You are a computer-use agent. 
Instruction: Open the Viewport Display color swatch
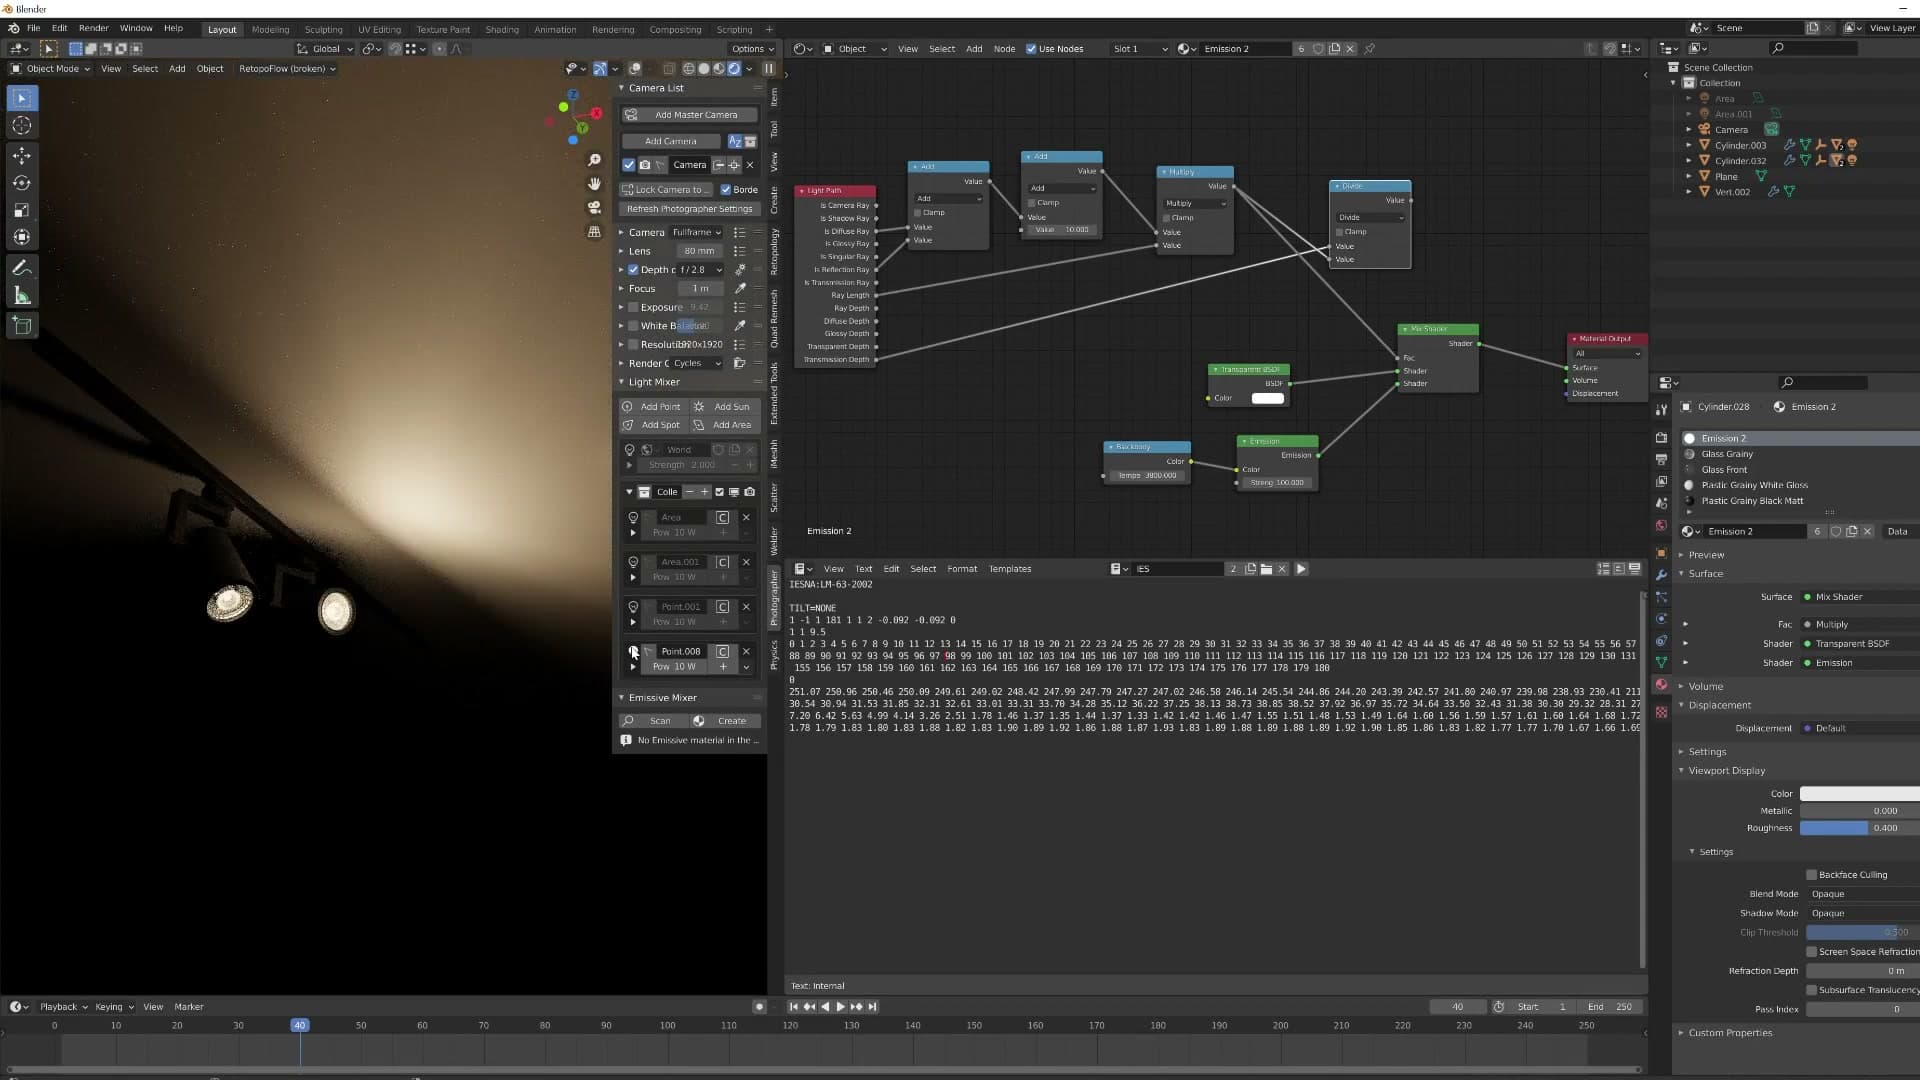1860,794
